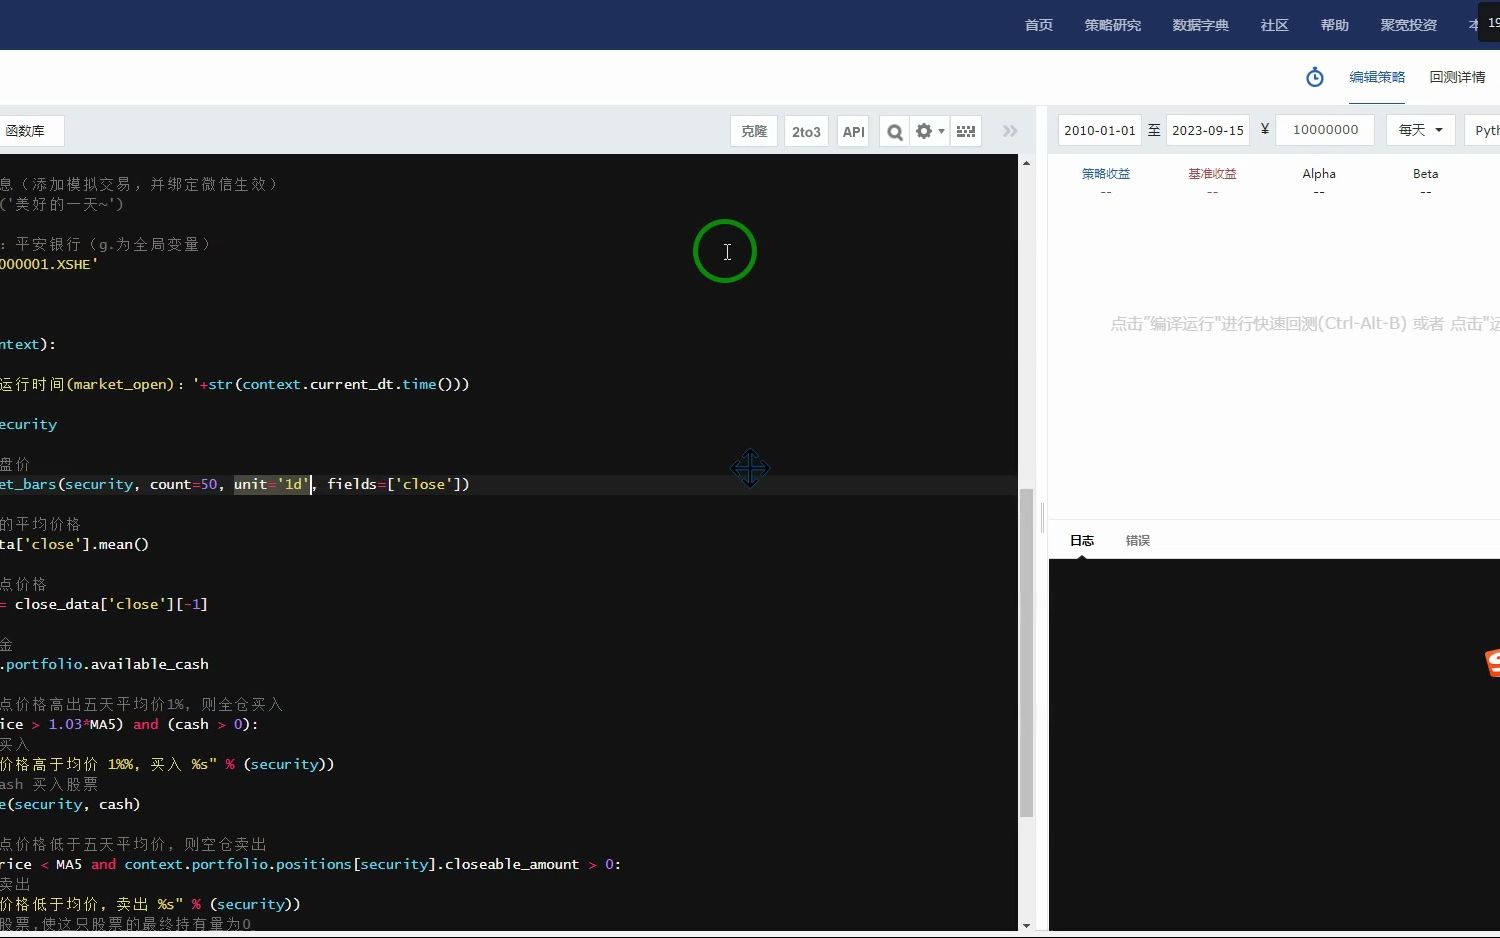This screenshot has width=1500, height=938.
Task: Edit the initial capital 10000000 field
Action: (x=1325, y=130)
